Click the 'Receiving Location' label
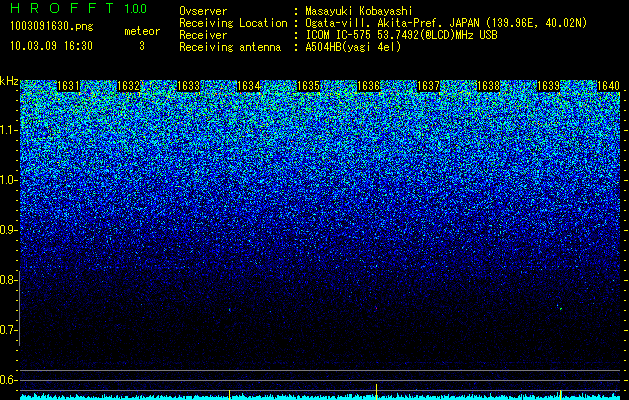This screenshot has width=629, height=400. (x=233, y=23)
